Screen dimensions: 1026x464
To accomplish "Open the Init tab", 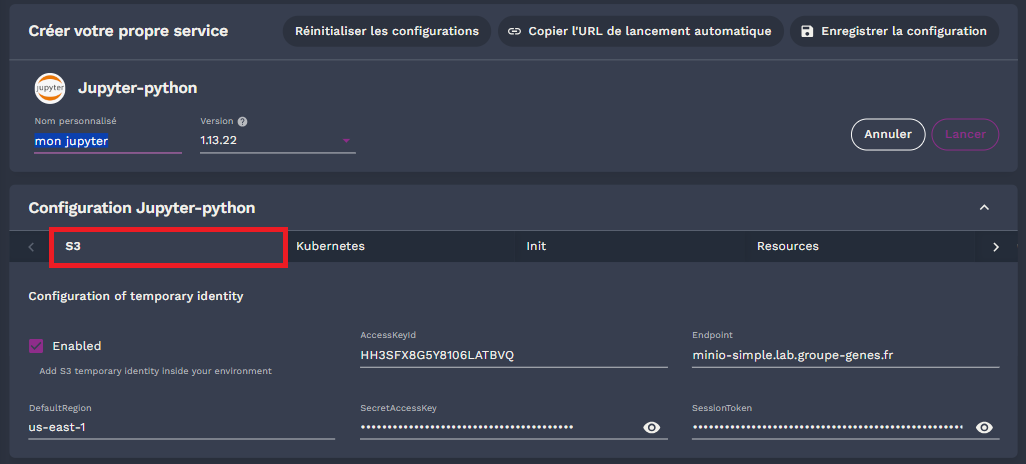I will (536, 246).
